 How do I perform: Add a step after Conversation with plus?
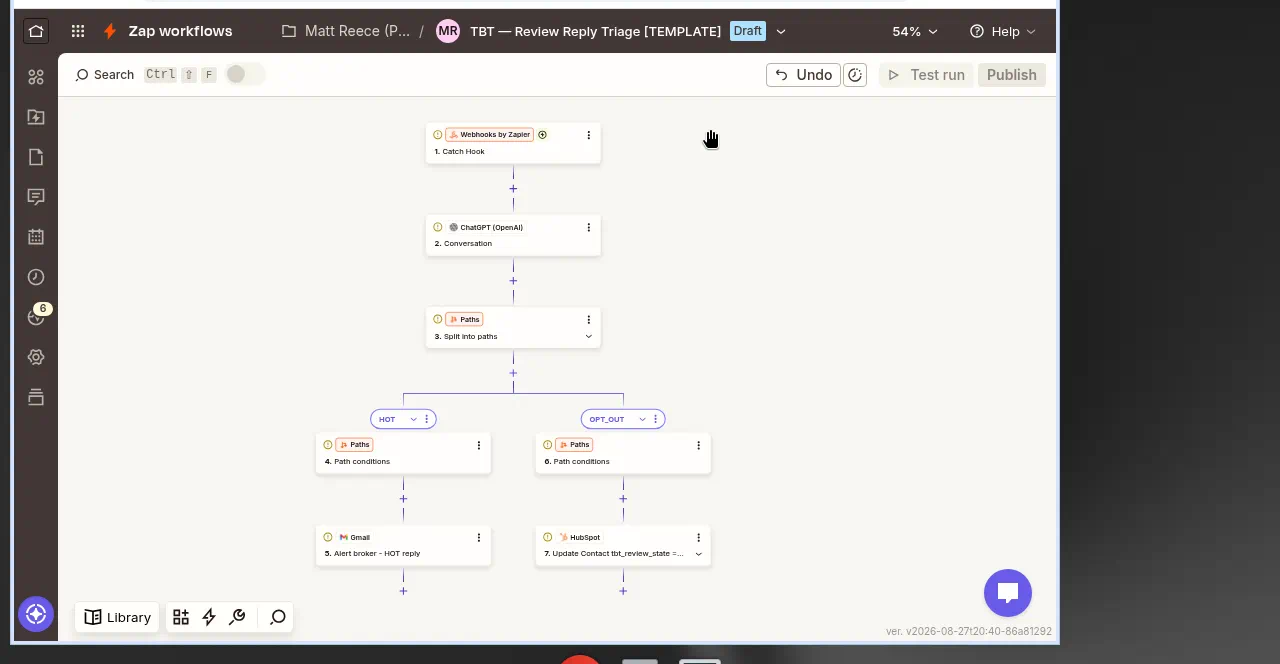(x=513, y=281)
